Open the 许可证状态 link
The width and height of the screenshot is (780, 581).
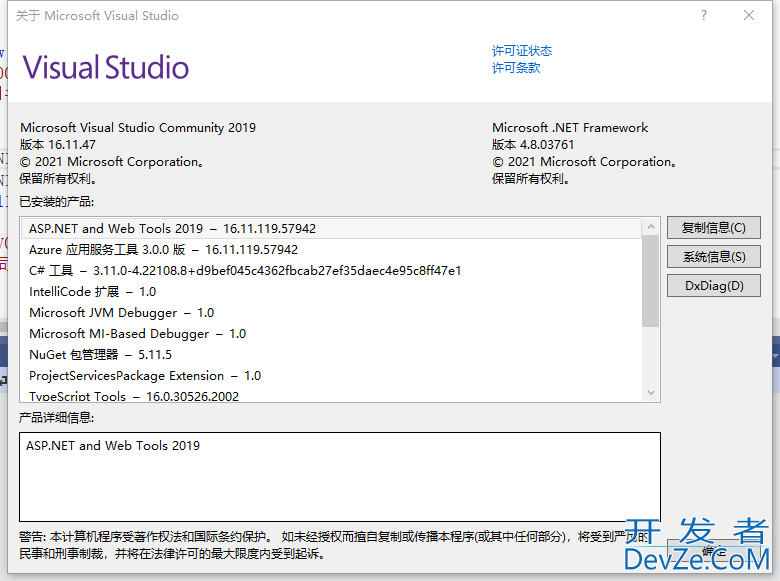pos(521,51)
